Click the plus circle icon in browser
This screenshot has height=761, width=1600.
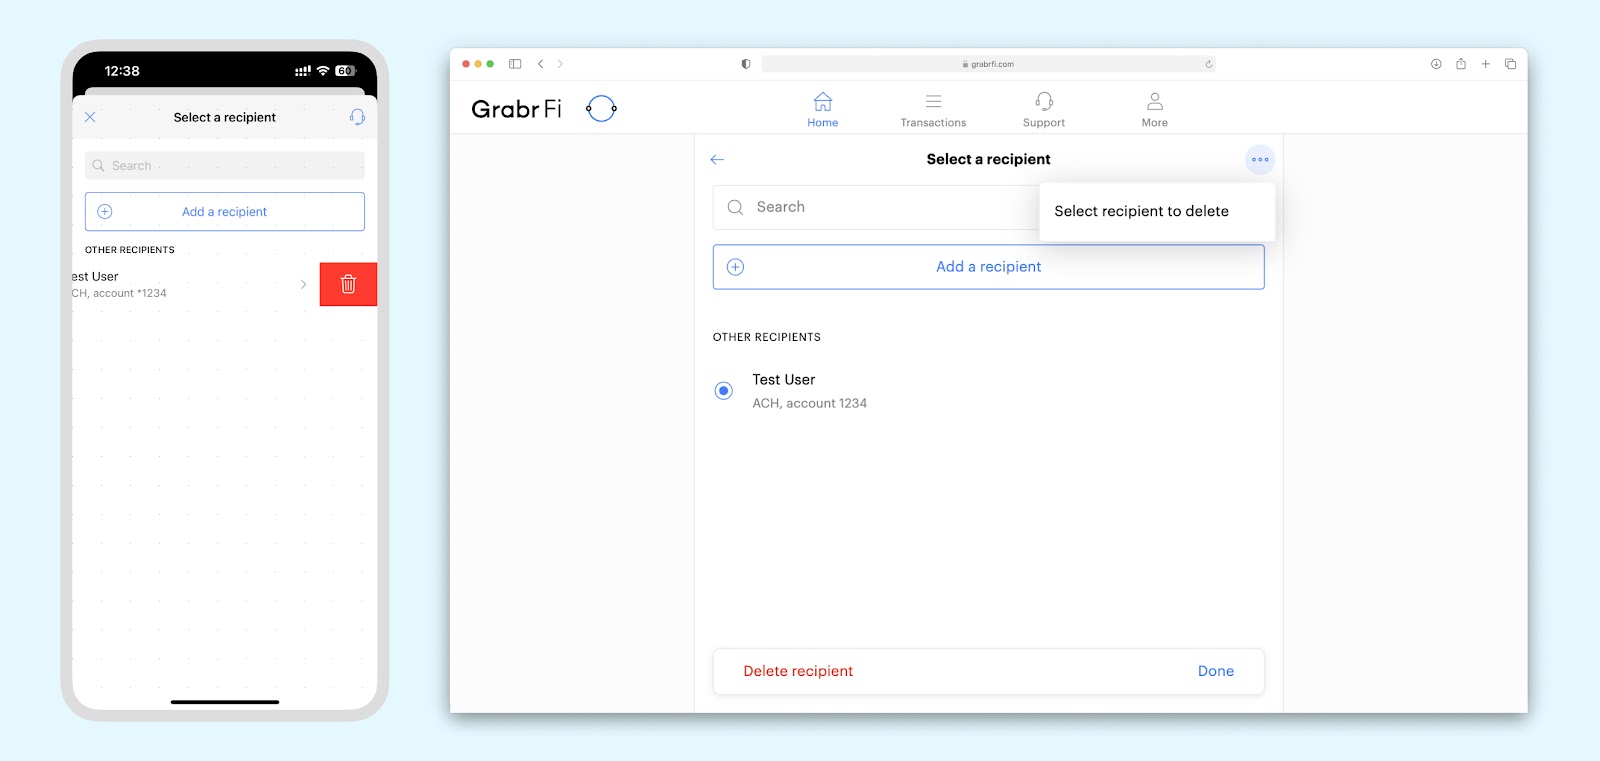[735, 267]
